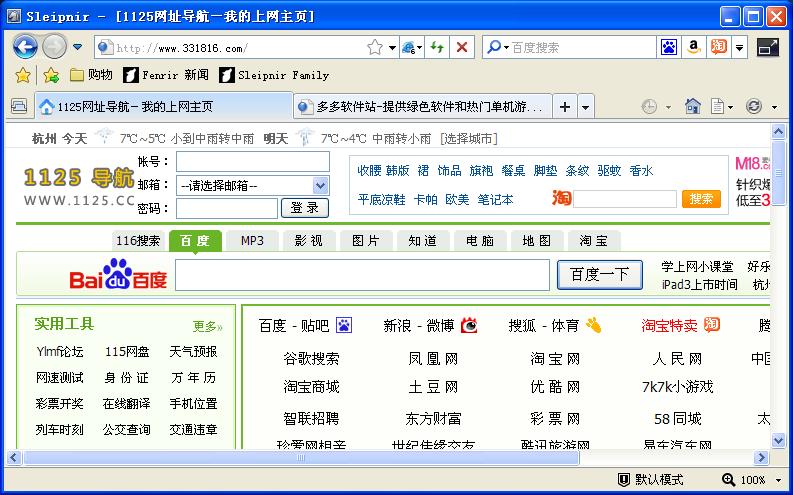Open navigation history dropdown beside Forward
This screenshot has width=793, height=495.
point(77,47)
